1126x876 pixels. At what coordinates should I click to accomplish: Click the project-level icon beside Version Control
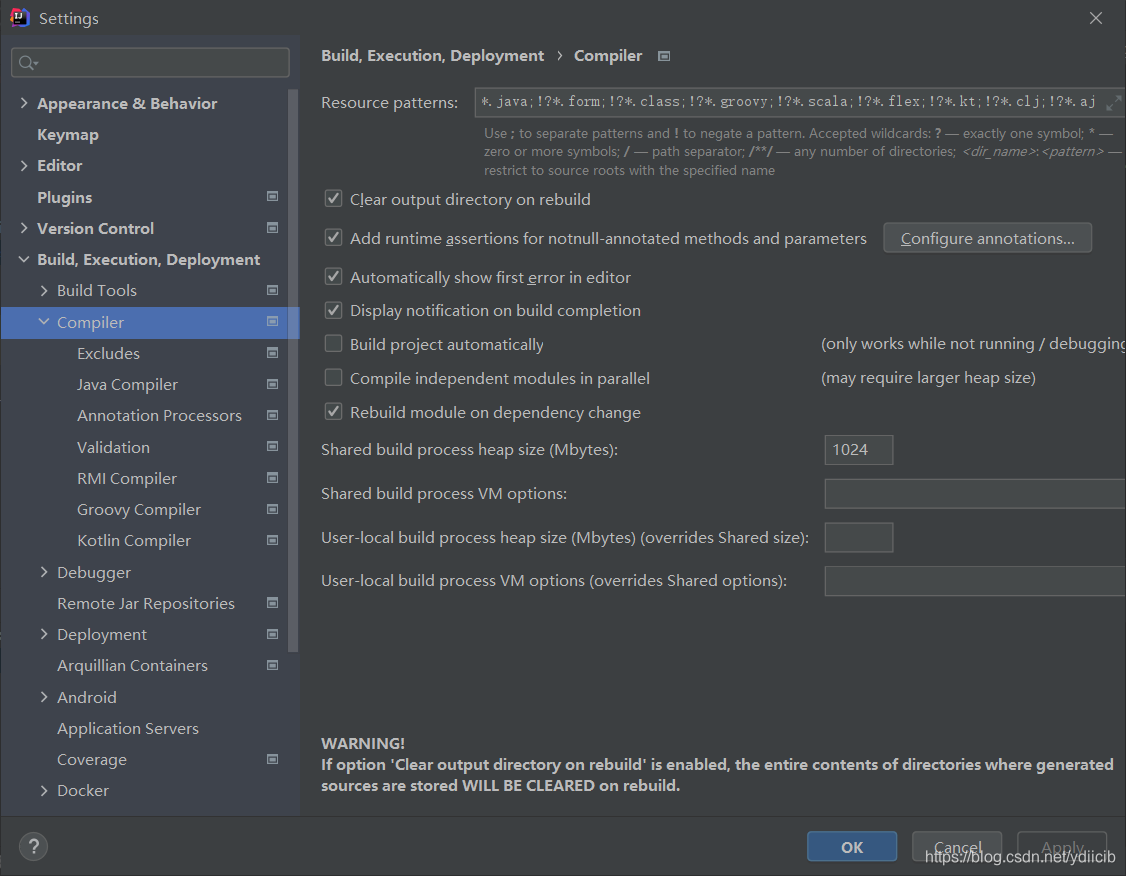(x=272, y=228)
